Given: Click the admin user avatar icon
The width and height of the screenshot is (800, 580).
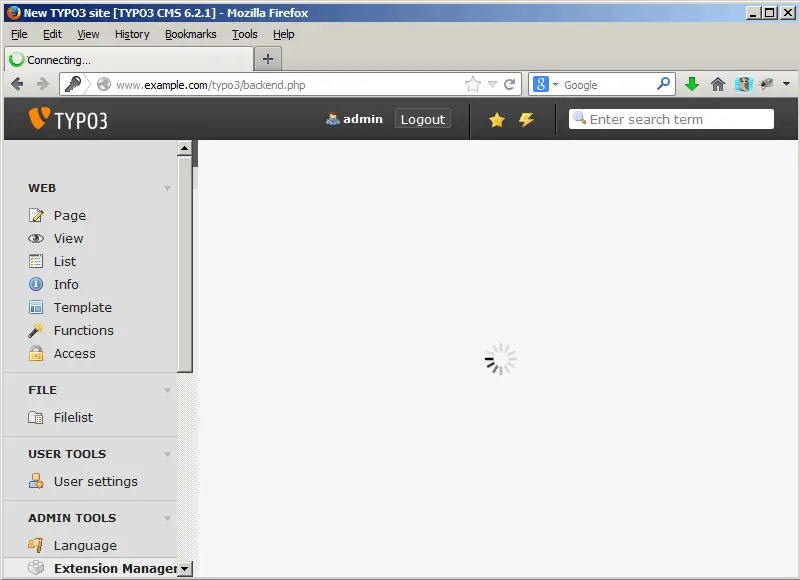Looking at the screenshot, I should pyautogui.click(x=333, y=119).
